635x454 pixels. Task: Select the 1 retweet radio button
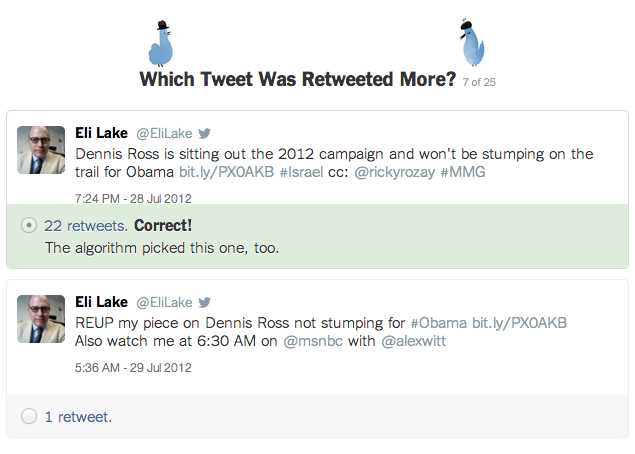(29, 416)
